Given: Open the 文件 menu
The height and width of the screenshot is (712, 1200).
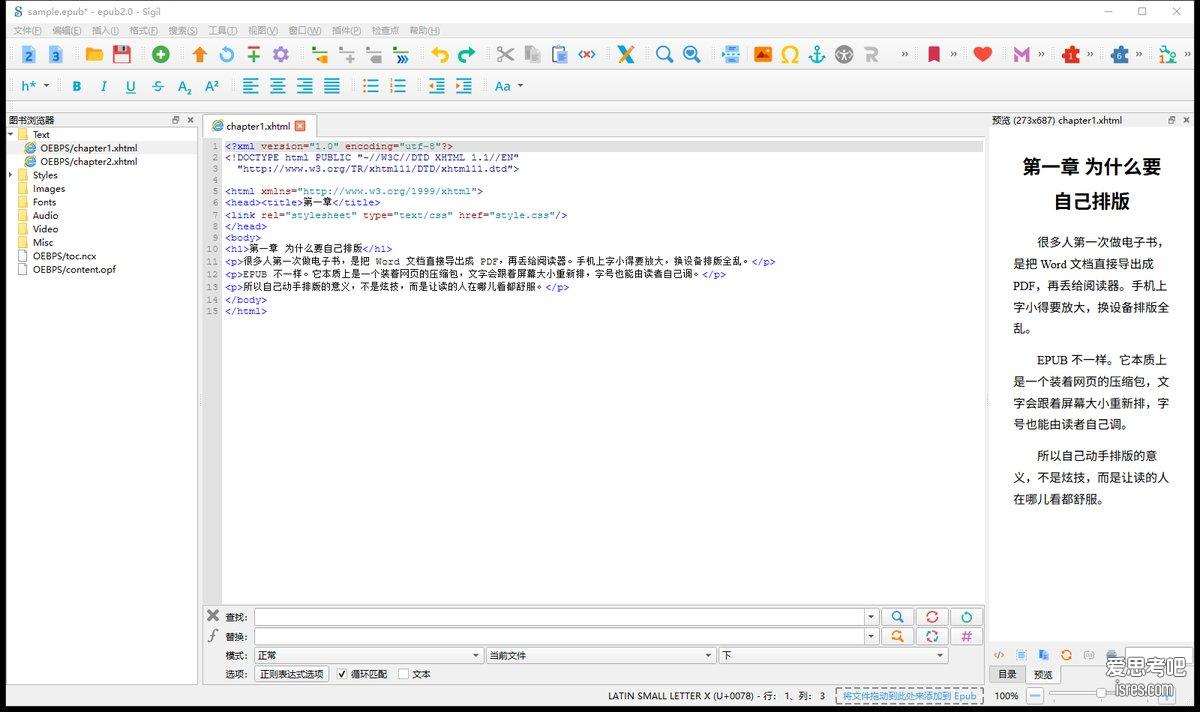Looking at the screenshot, I should pos(27,31).
